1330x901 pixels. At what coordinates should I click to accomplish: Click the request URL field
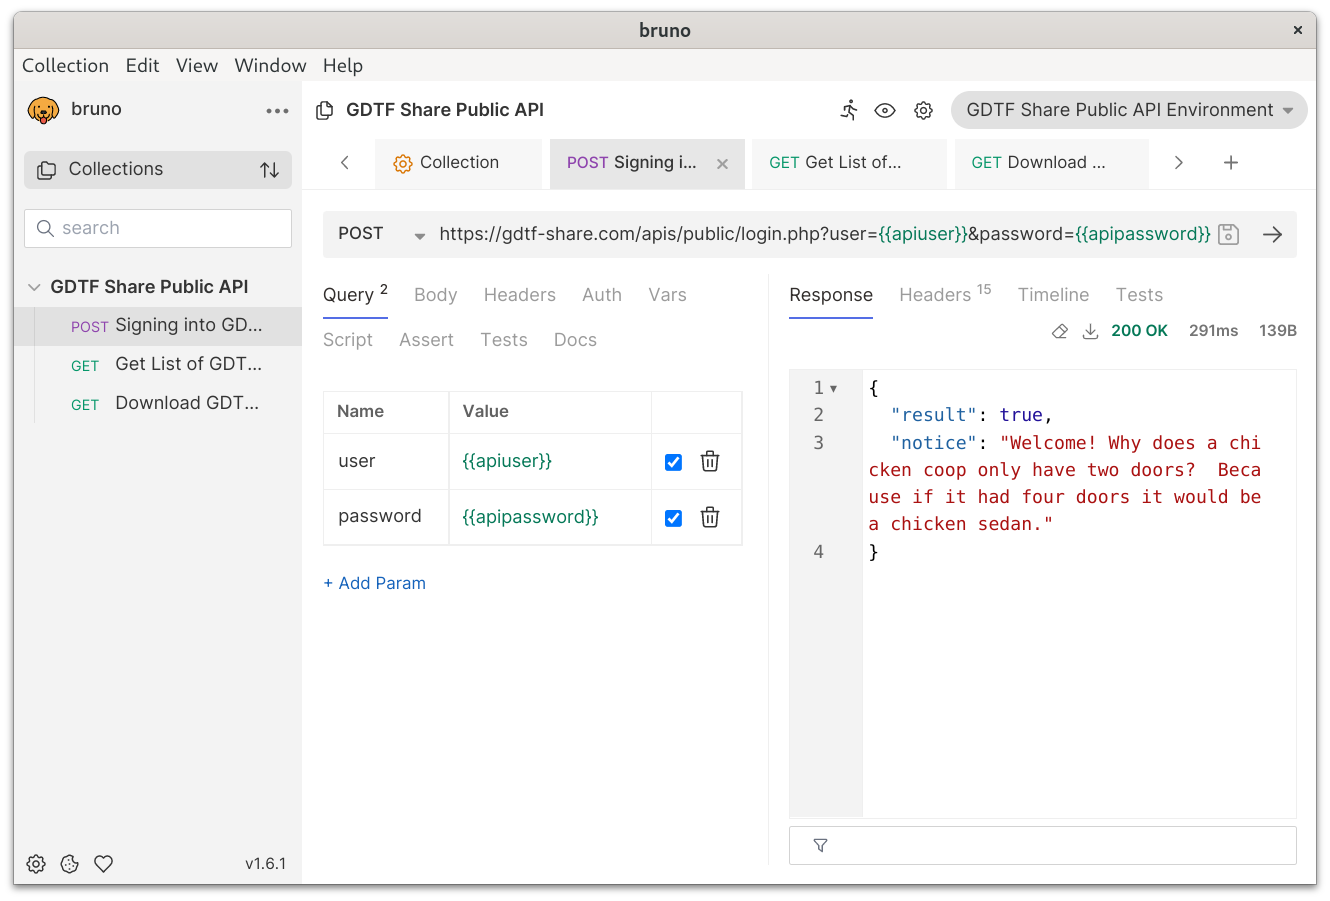pos(825,234)
